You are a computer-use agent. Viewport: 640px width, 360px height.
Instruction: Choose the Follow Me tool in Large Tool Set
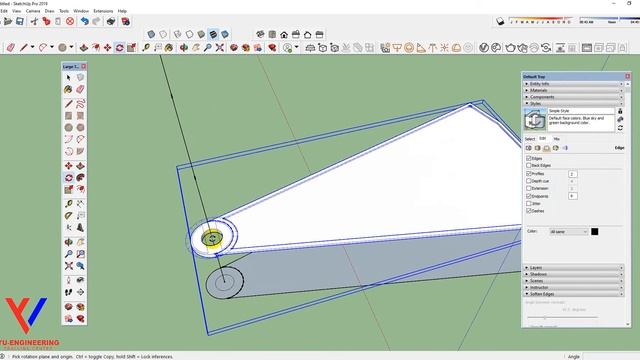pos(80,178)
